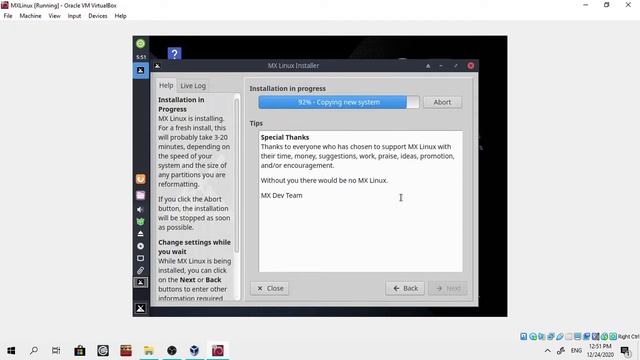Click the VirtualBox hard disk status icon
Image resolution: width=640 pixels, height=360 pixels.
click(x=524, y=336)
